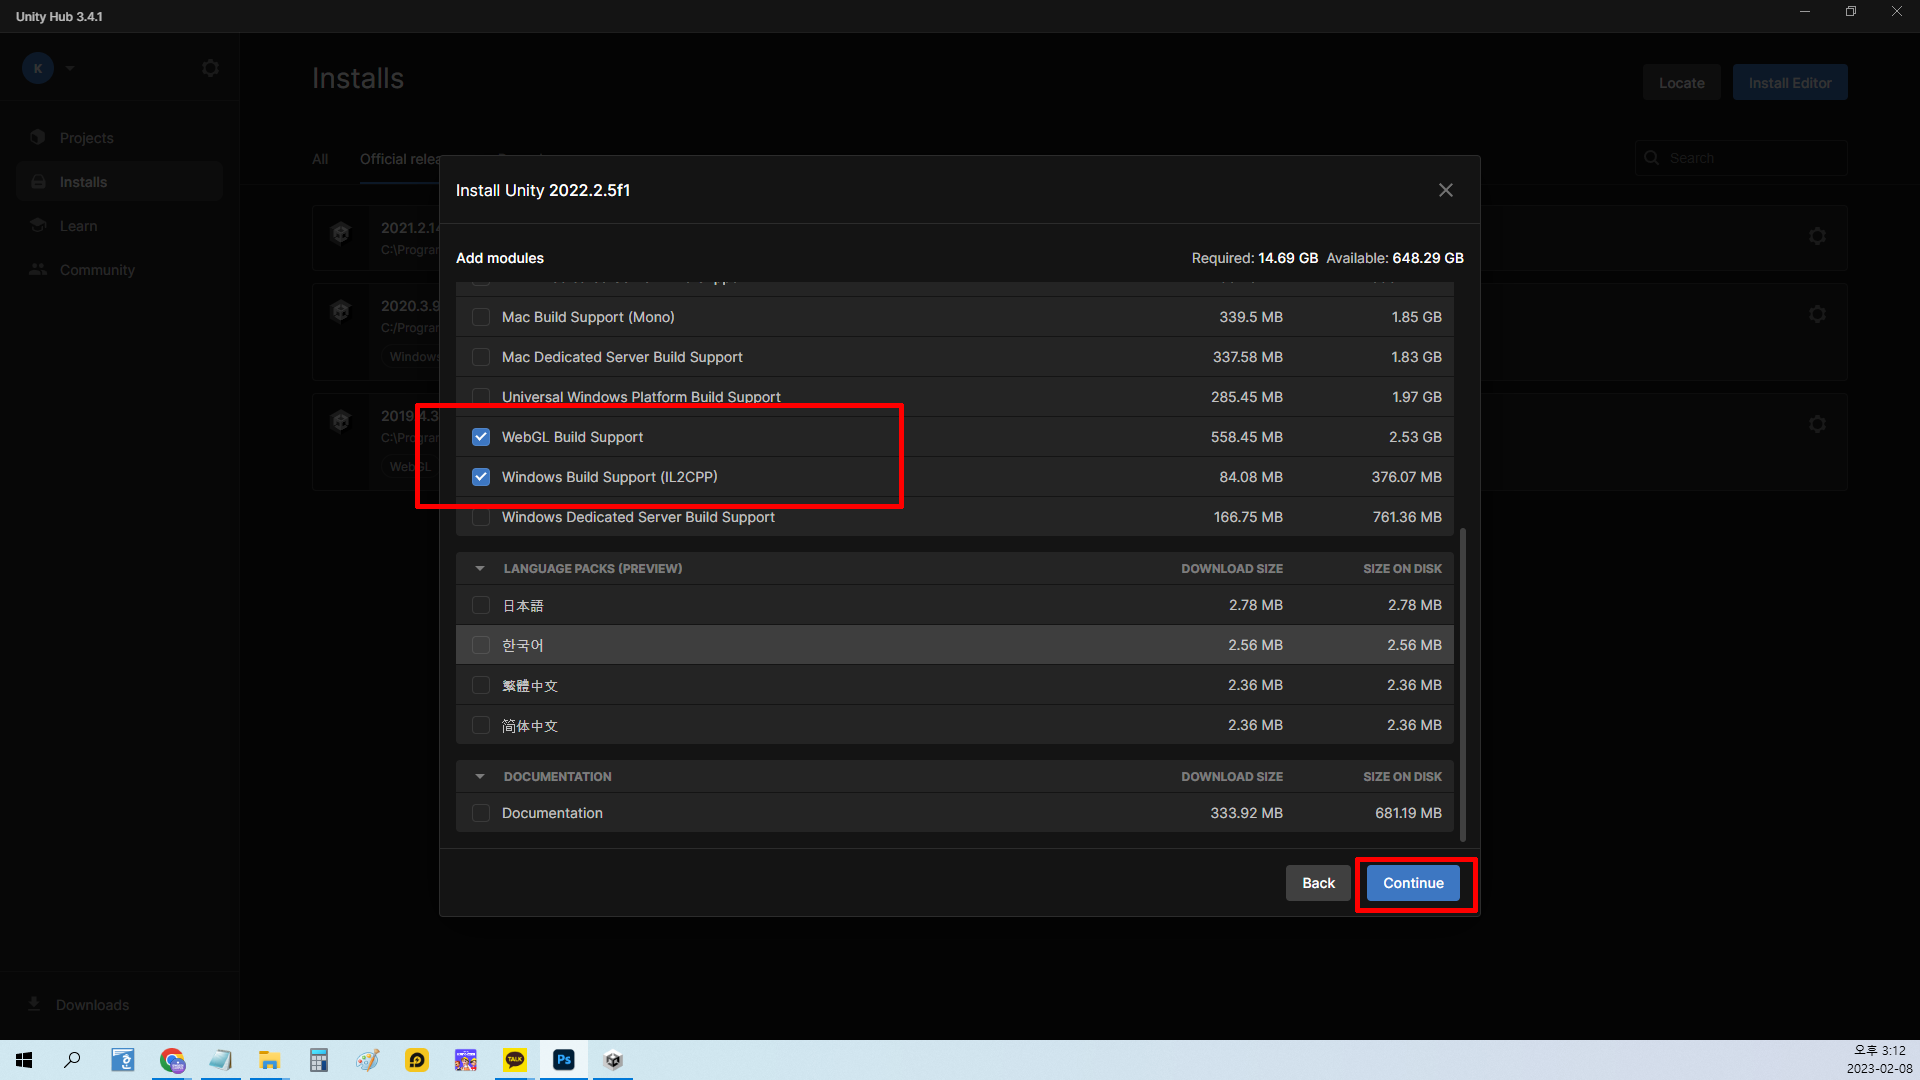Screen dimensions: 1920x1080
Task: Click the Unity cube icon of 2019.4 install
Action: (x=340, y=421)
